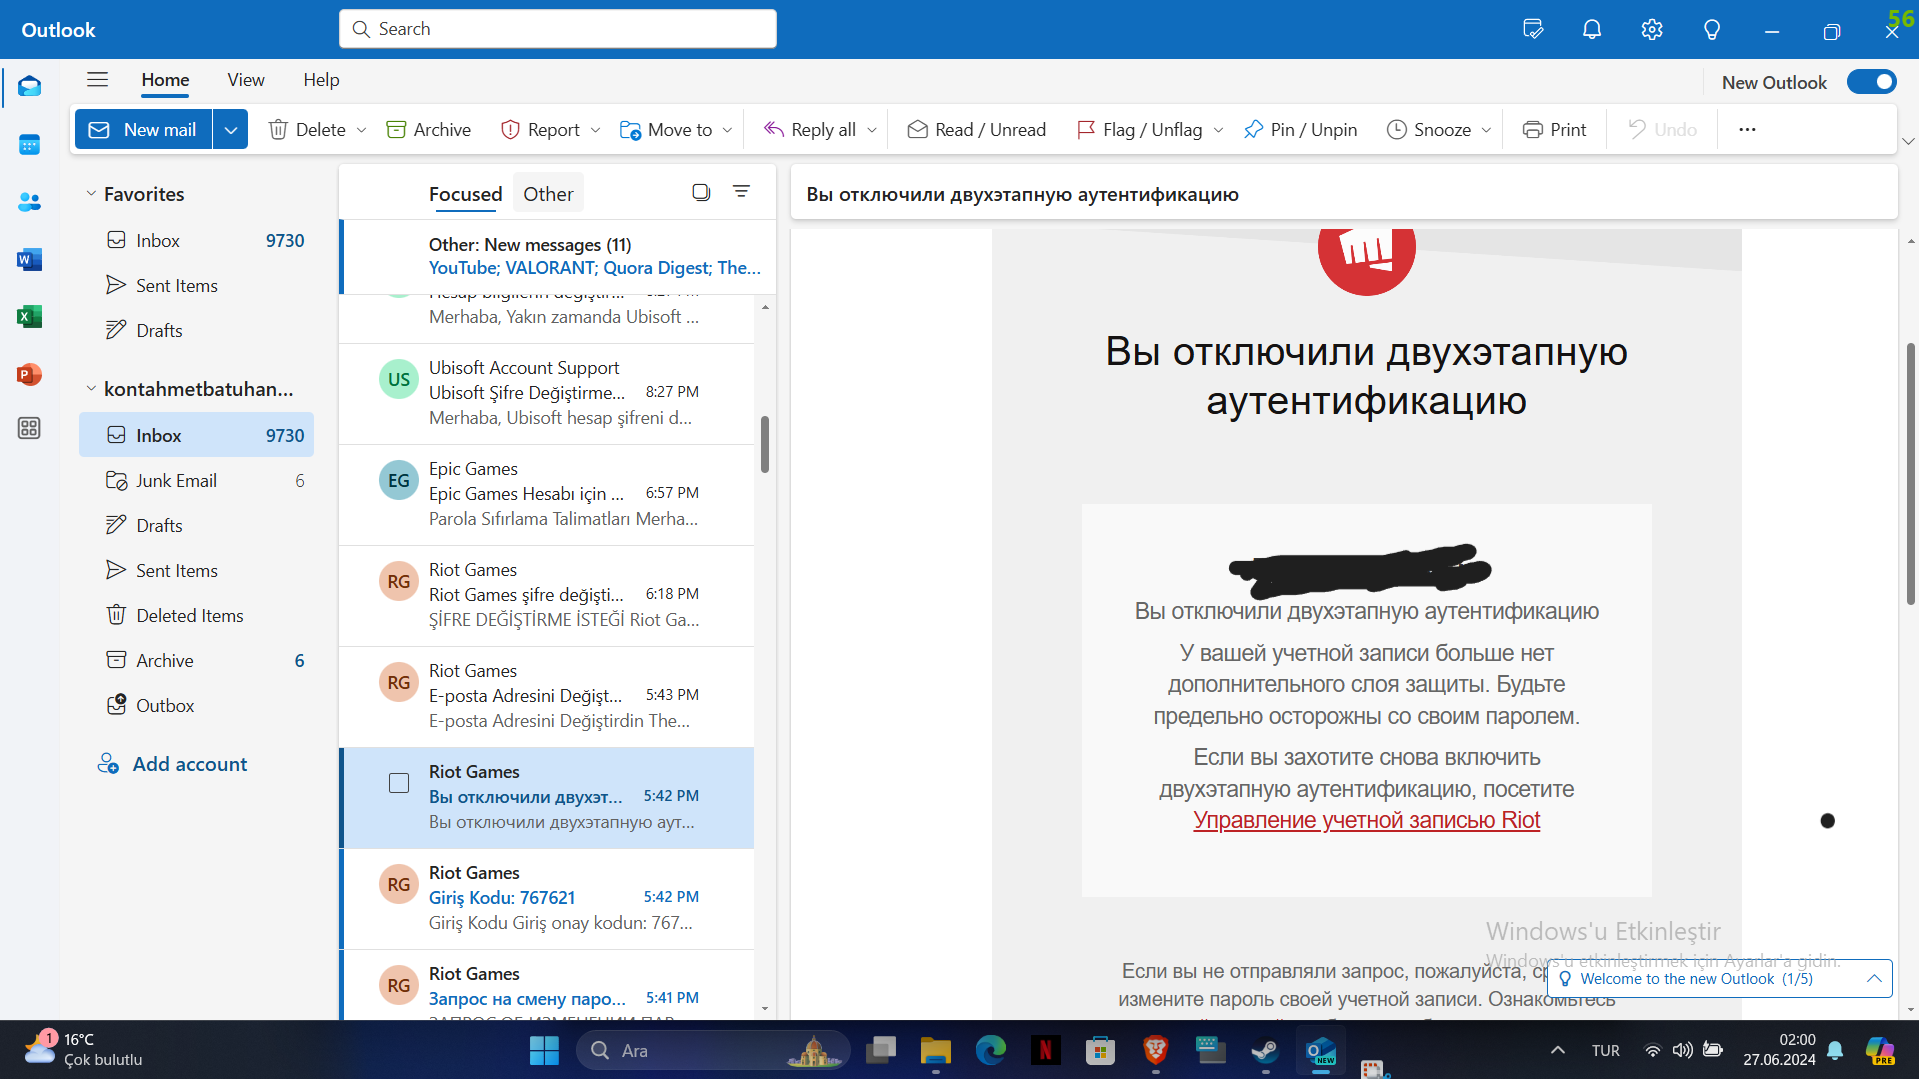
Task: Collapse the Favorites folder group
Action: 91,194
